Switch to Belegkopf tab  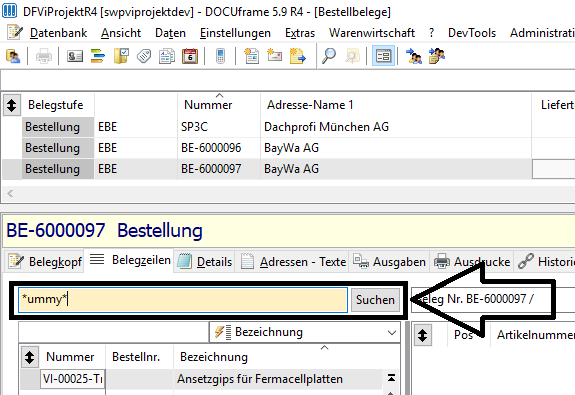pos(45,261)
